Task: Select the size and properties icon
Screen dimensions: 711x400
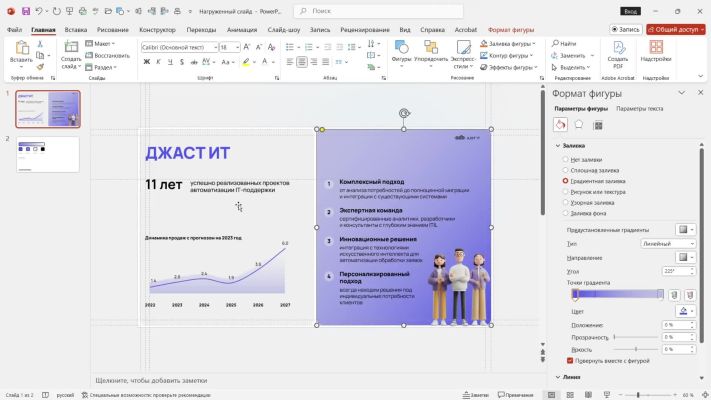Action: pyautogui.click(x=598, y=125)
